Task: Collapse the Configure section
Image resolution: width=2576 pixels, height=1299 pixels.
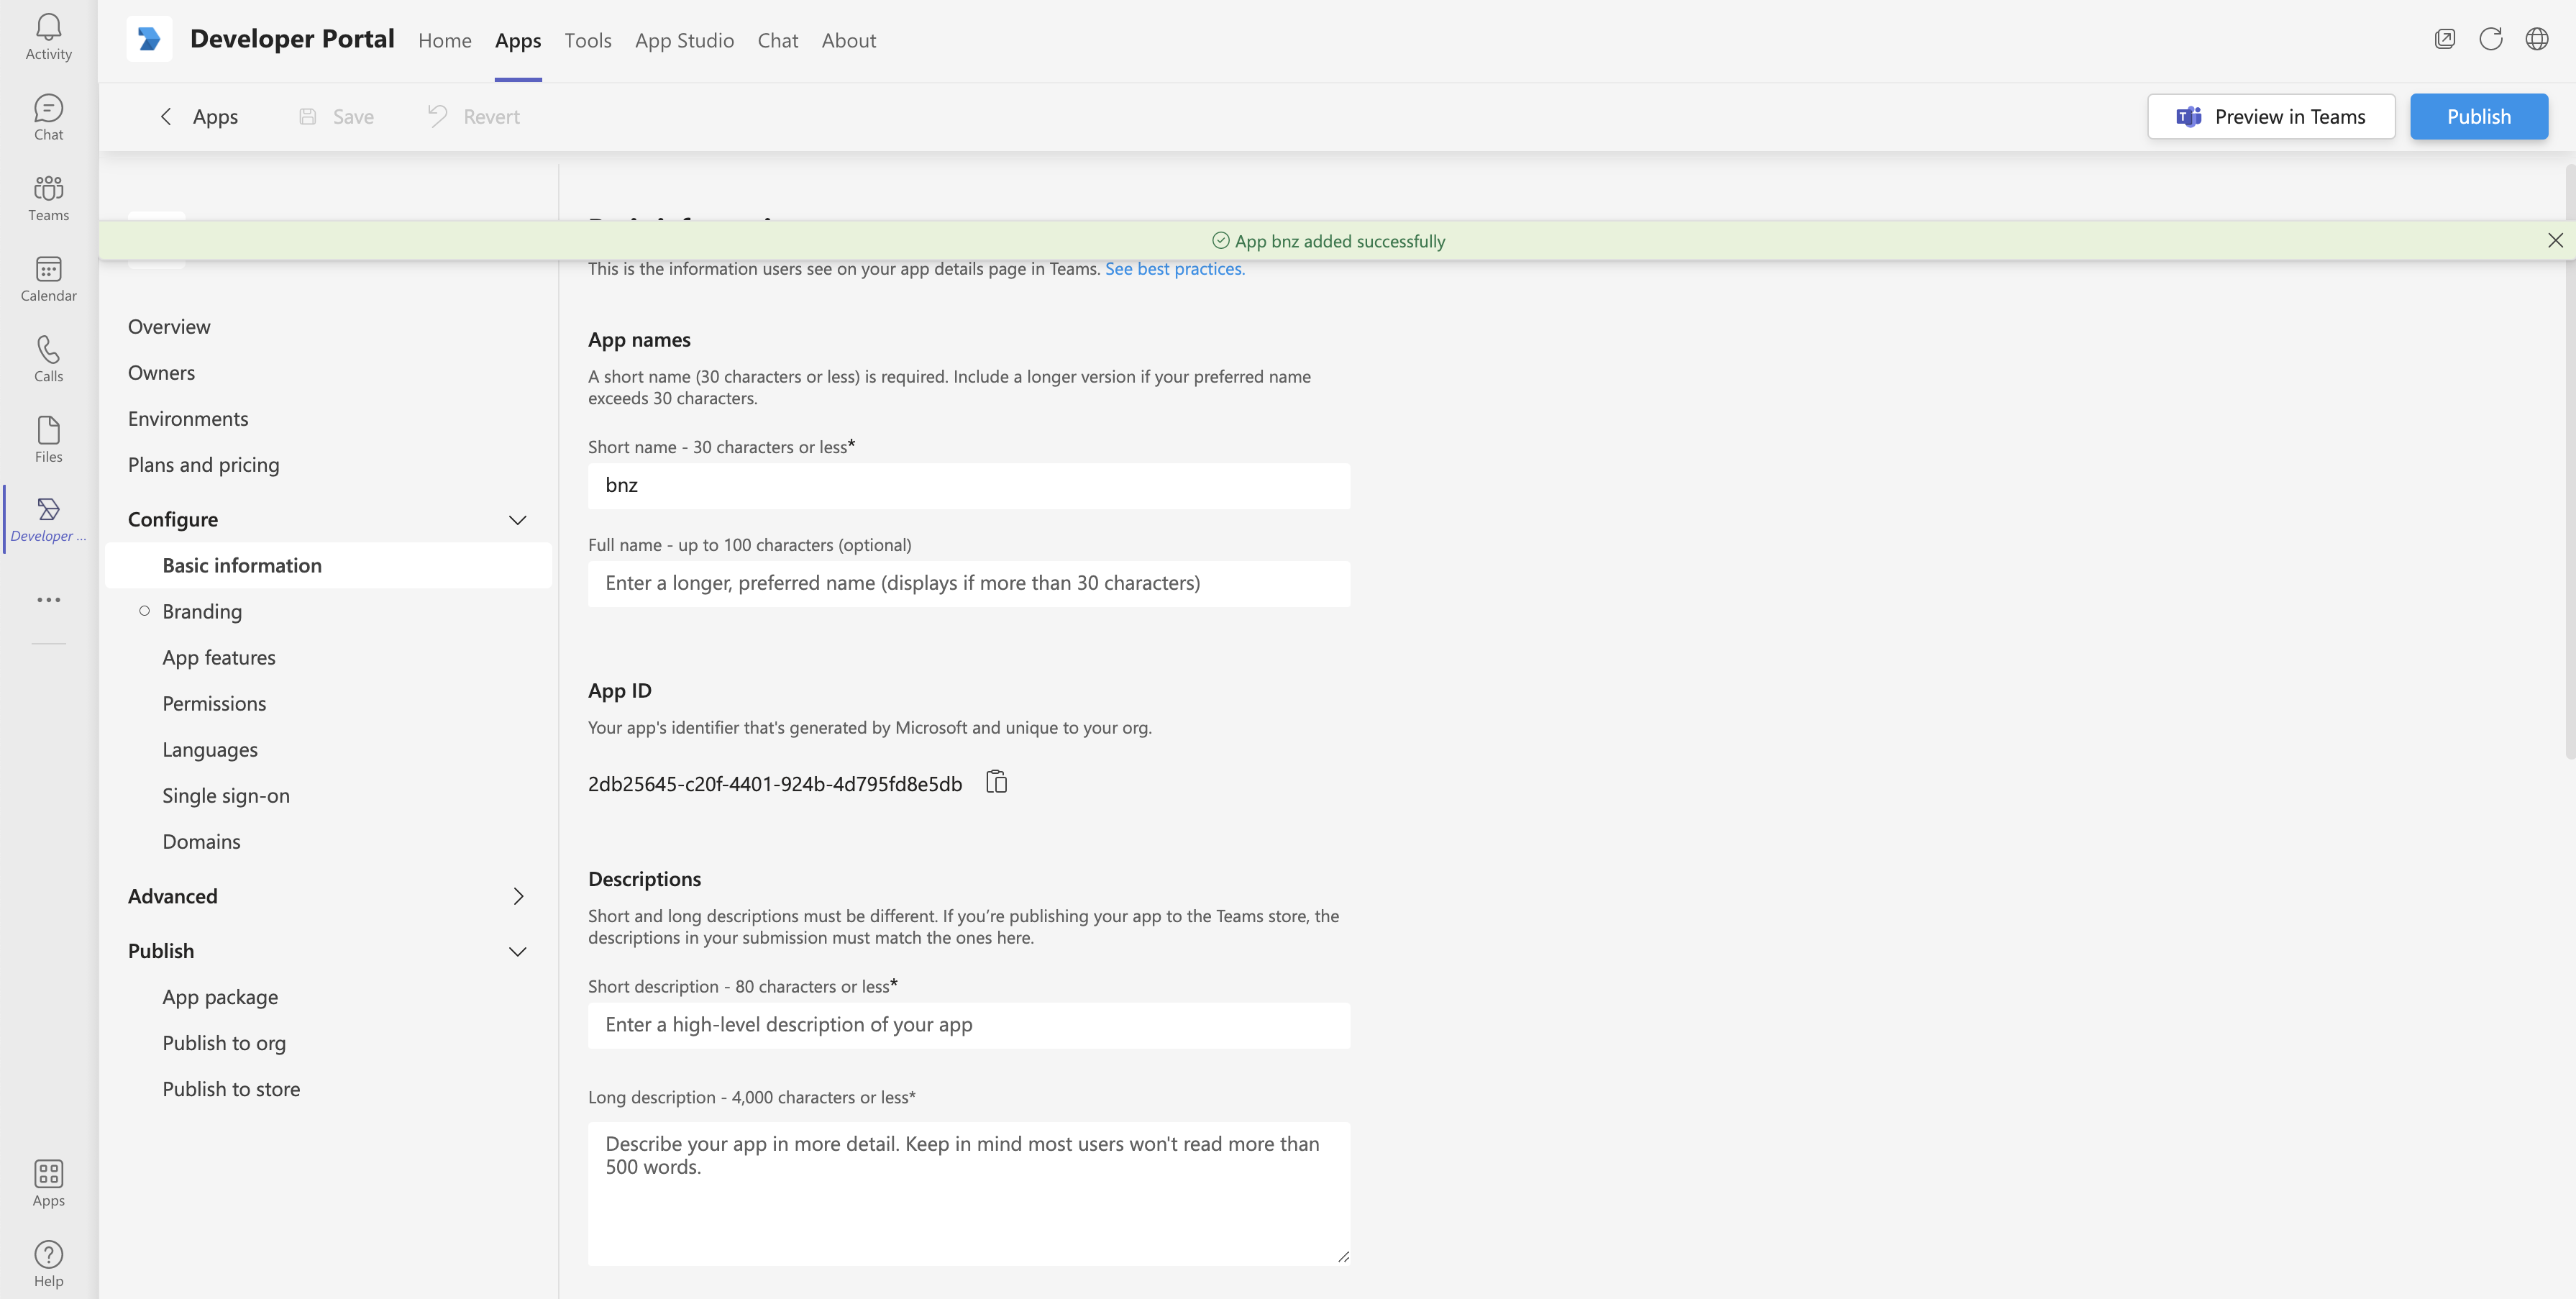Action: [517, 519]
